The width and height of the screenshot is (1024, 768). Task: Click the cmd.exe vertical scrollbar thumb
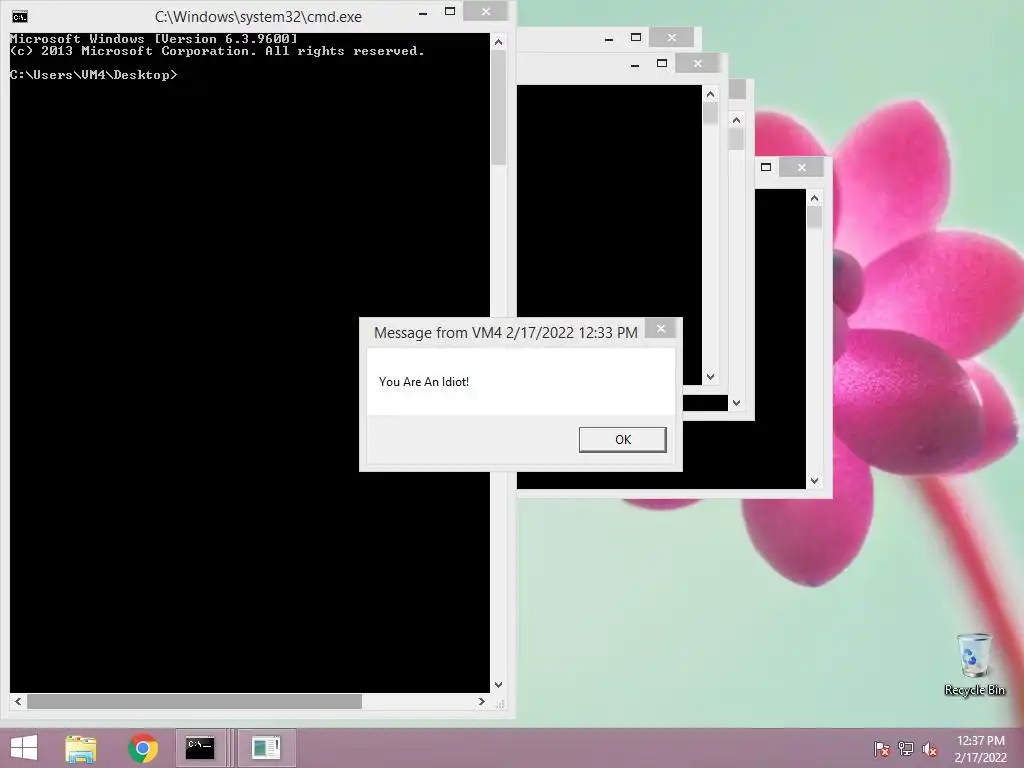(498, 108)
